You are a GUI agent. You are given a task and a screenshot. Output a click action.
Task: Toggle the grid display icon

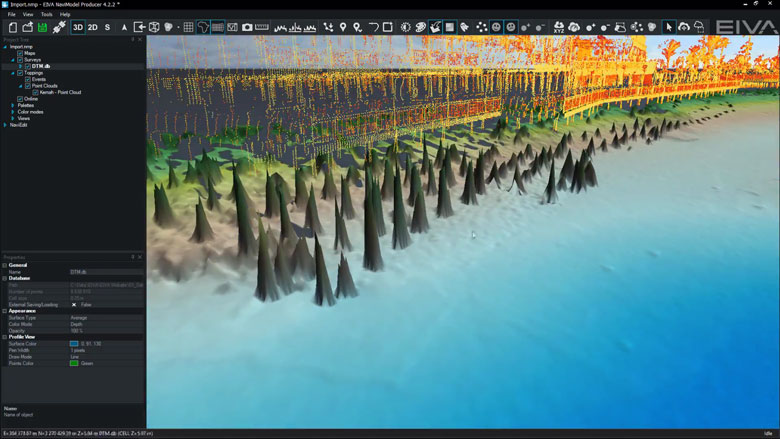click(188, 27)
